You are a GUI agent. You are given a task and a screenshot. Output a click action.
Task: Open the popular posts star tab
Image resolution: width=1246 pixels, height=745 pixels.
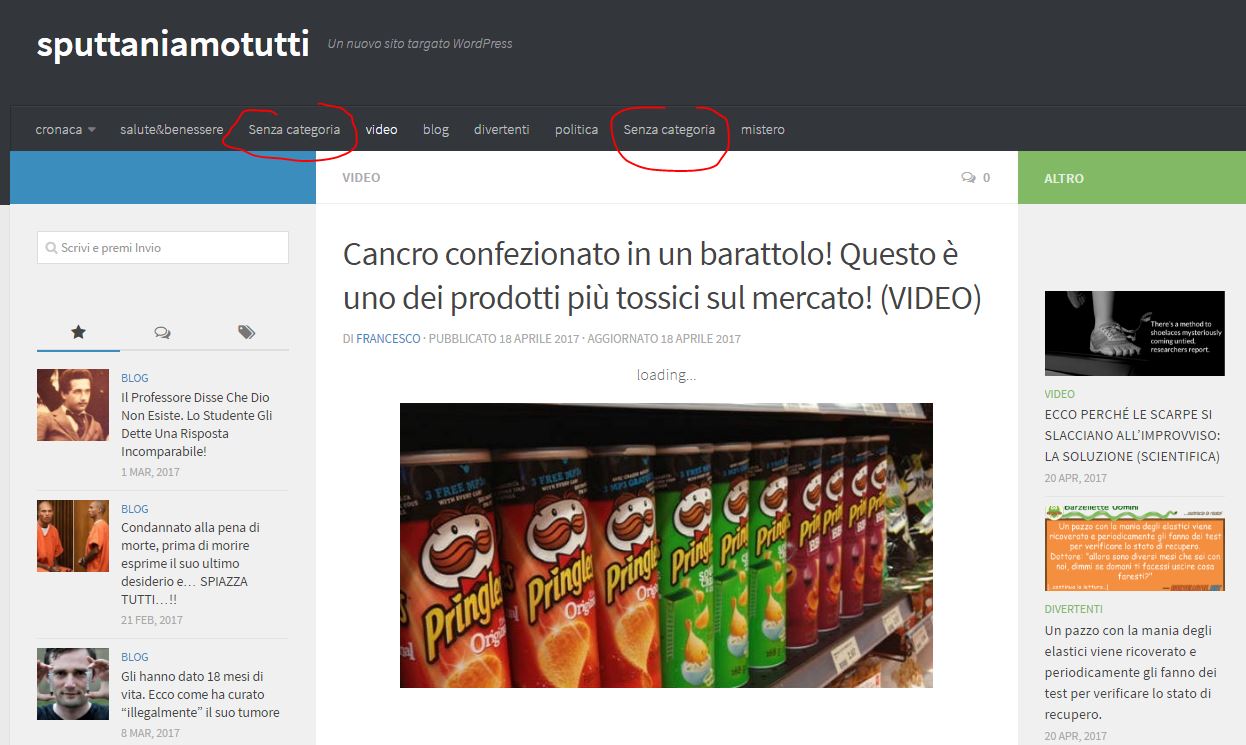pos(78,333)
